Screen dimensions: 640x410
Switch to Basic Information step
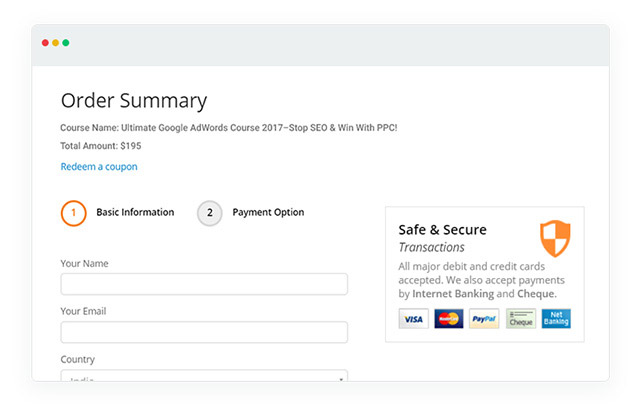coord(135,212)
